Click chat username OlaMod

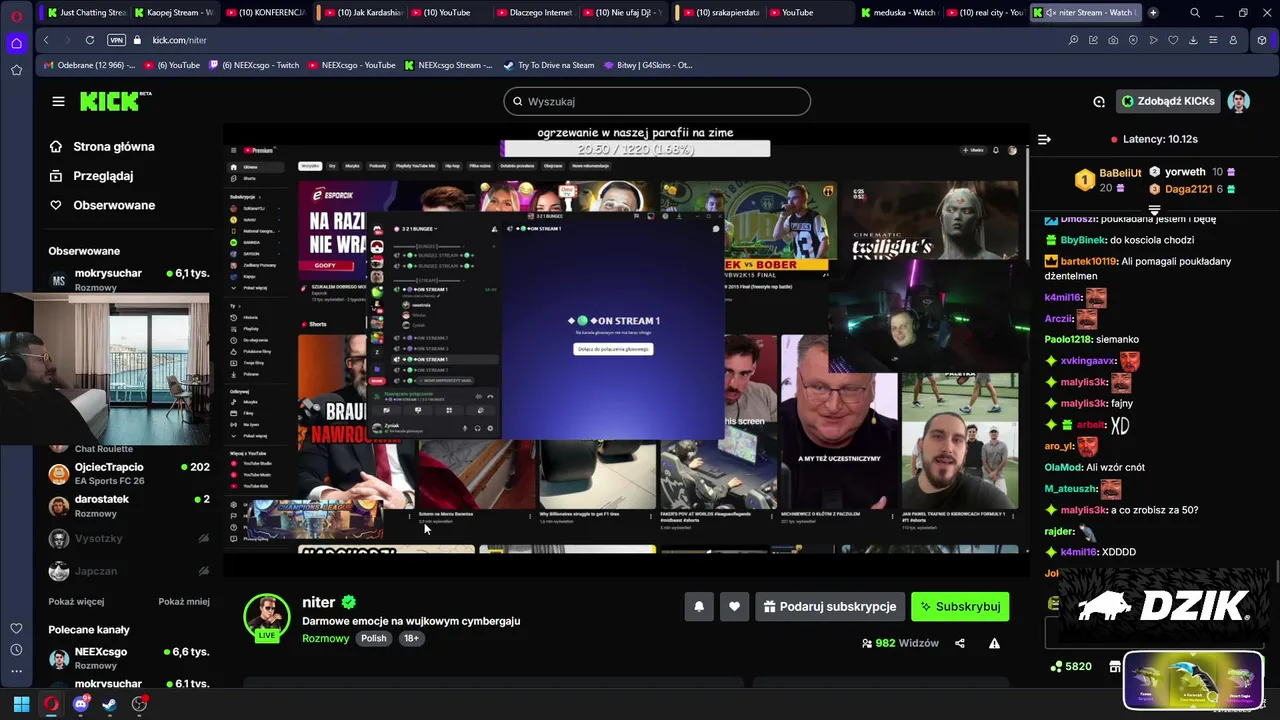(x=1063, y=467)
